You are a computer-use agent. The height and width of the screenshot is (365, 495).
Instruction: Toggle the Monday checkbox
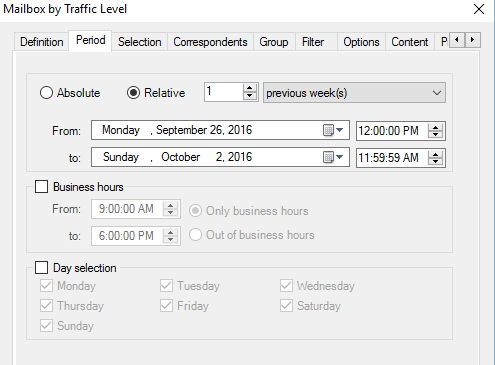pyautogui.click(x=46, y=286)
